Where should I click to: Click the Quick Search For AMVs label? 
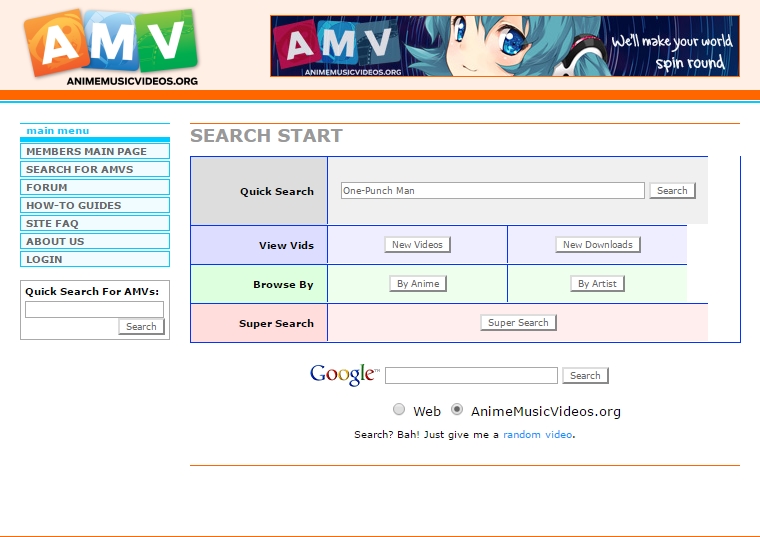click(92, 291)
